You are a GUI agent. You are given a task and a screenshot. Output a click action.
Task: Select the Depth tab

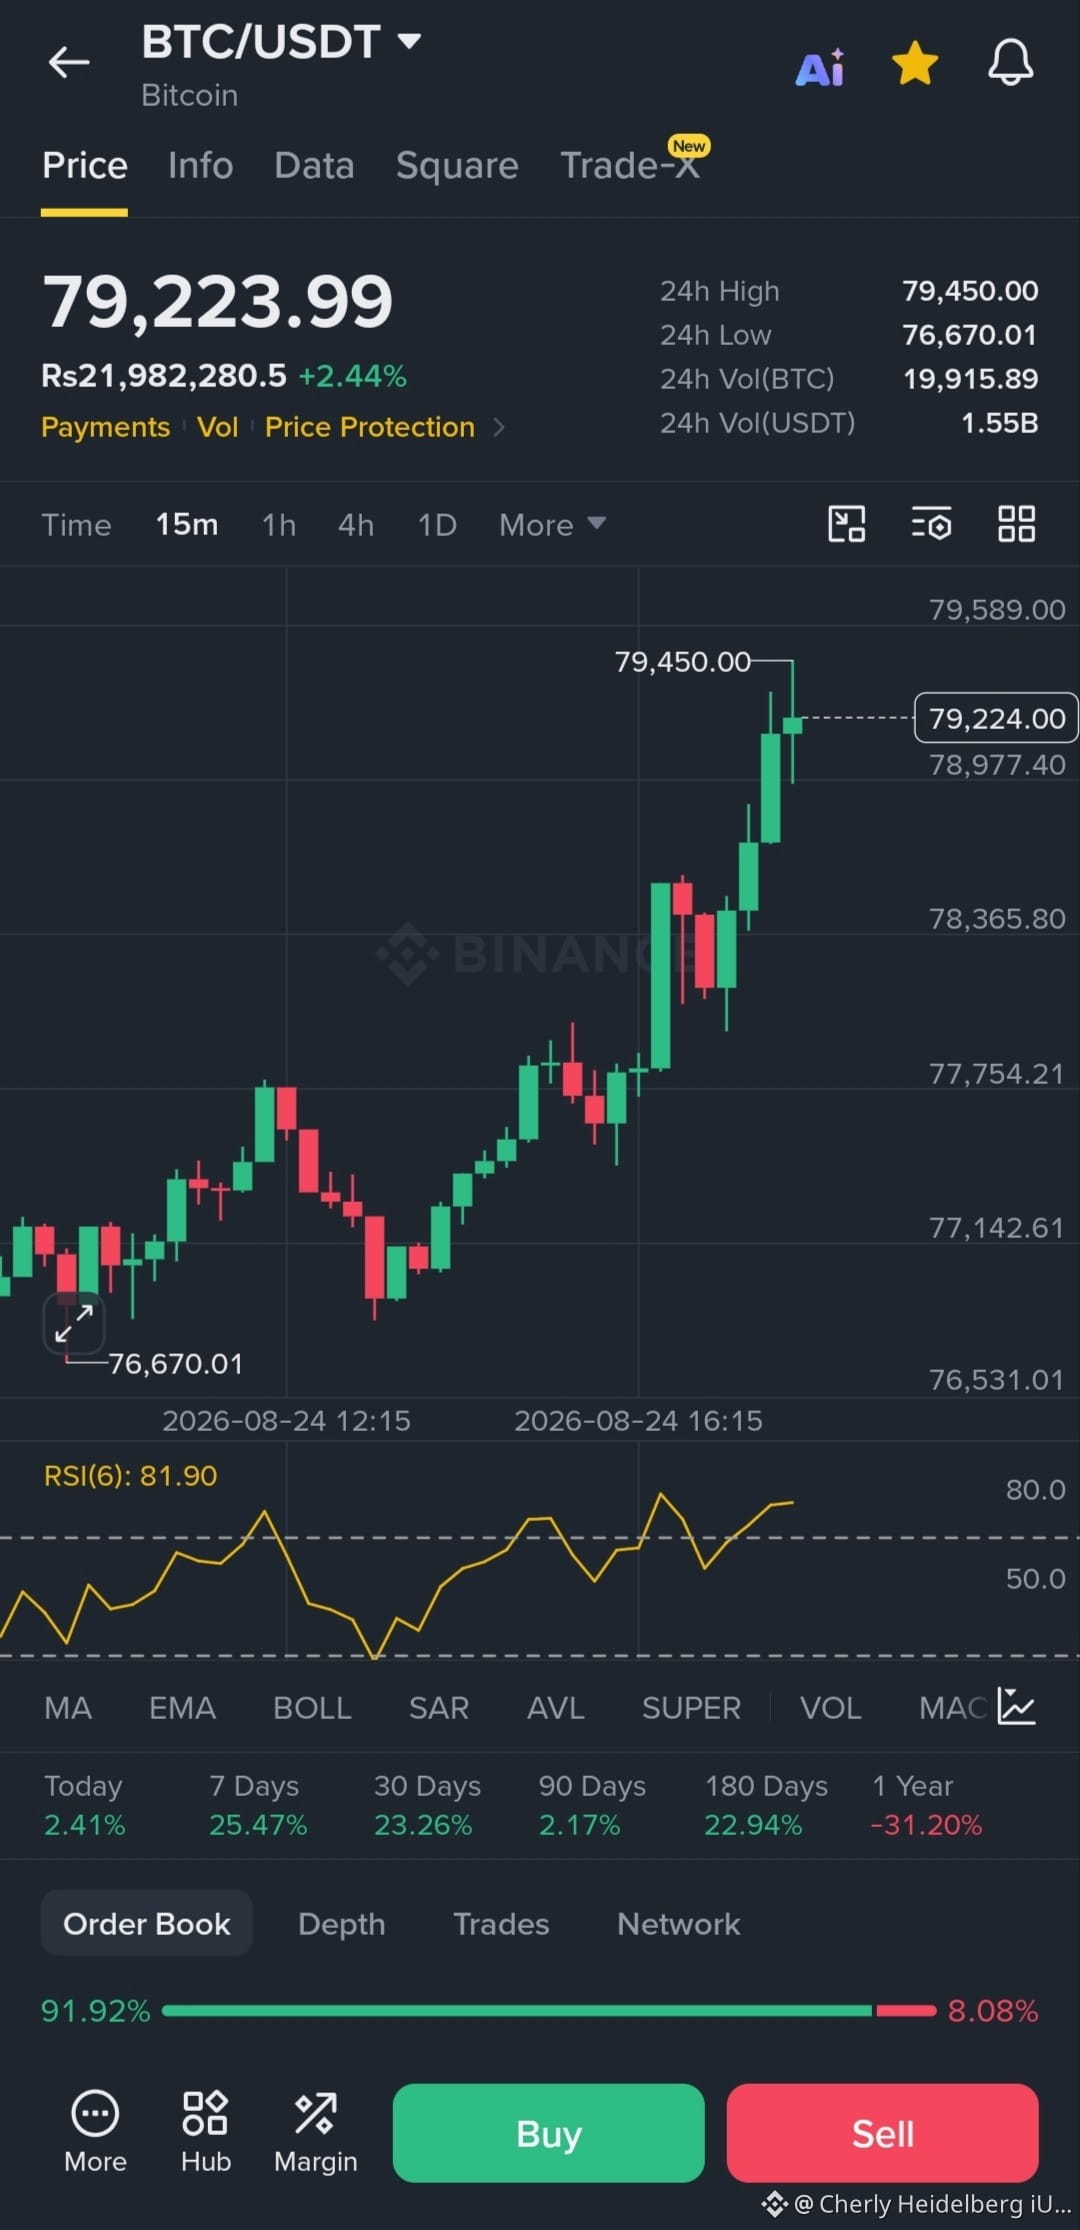click(x=341, y=1923)
